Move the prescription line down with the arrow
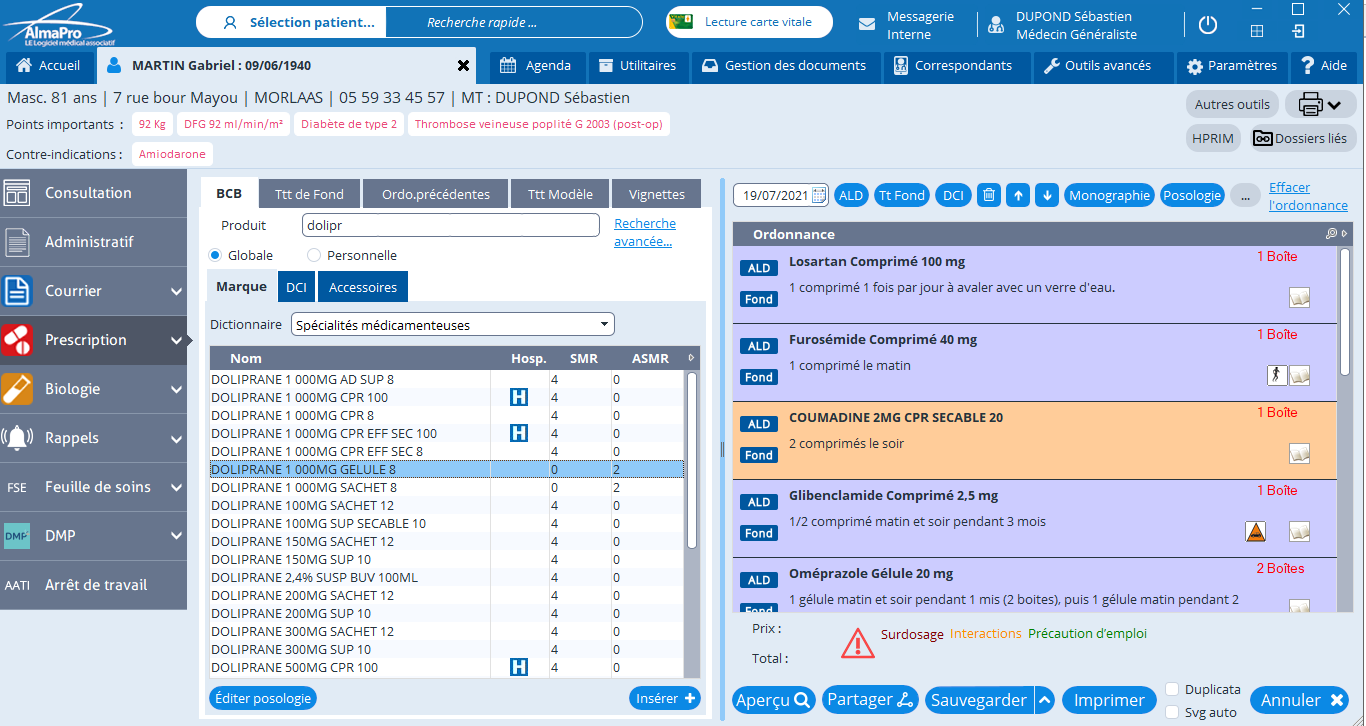The height and width of the screenshot is (726, 1366). (1046, 195)
